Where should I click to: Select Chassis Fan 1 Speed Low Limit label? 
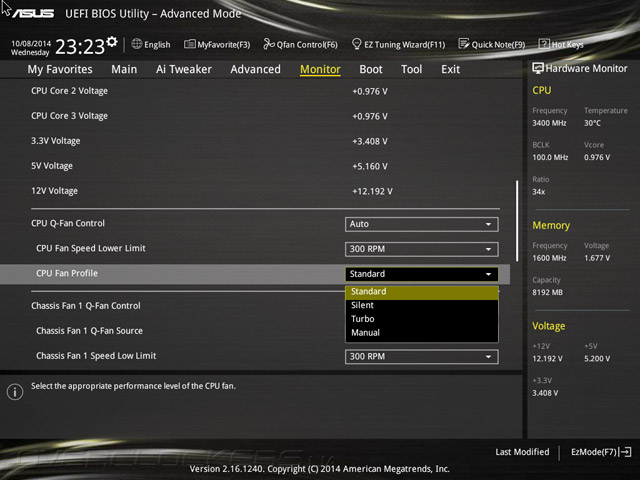[x=96, y=356]
